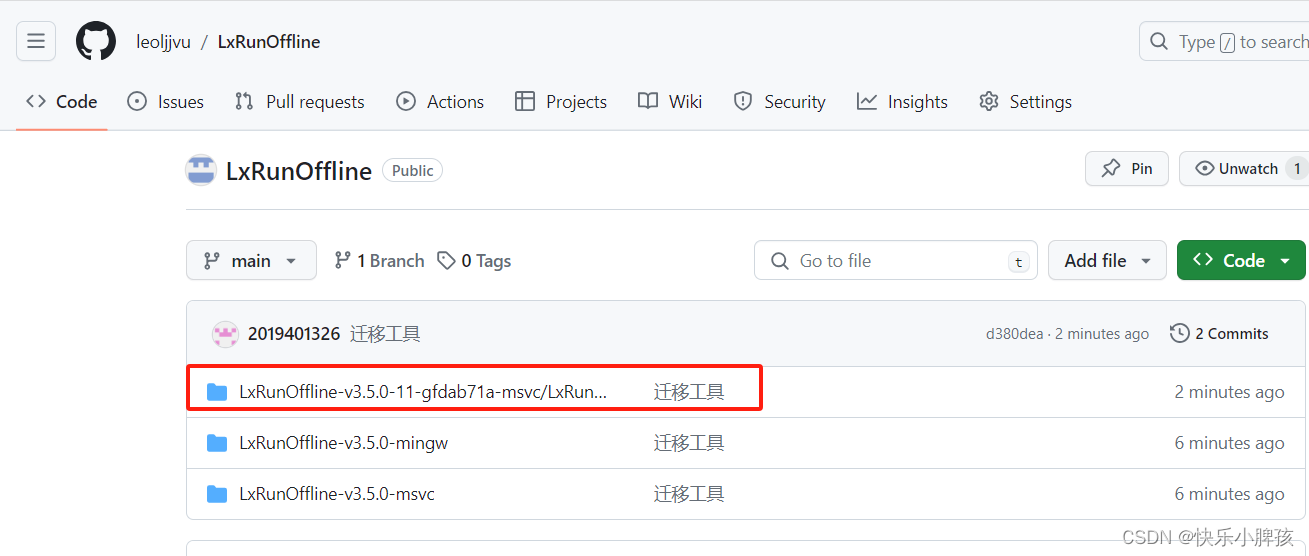The width and height of the screenshot is (1309, 556).
Task: Click folder icon of LxRunOffline-v3.5.0-msvc row
Action: (x=217, y=494)
